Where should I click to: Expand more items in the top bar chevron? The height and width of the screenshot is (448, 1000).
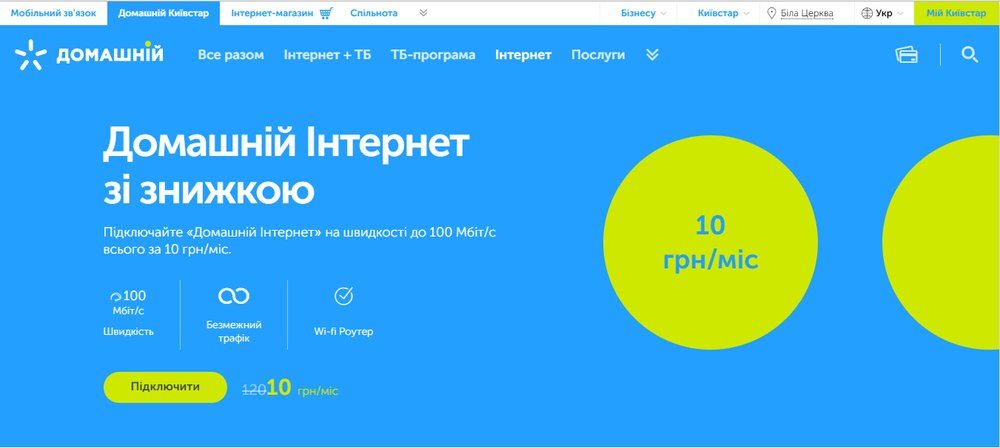click(423, 13)
